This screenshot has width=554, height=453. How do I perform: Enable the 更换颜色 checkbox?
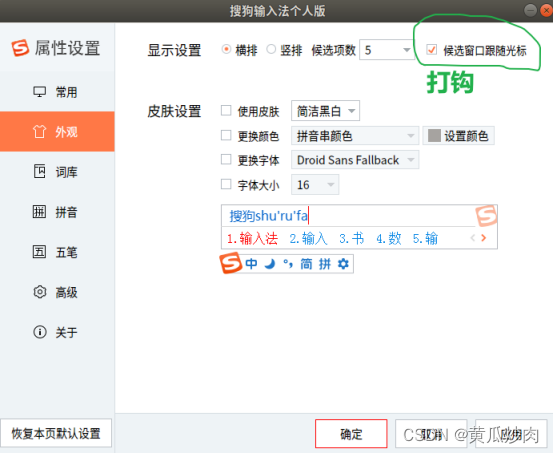click(x=226, y=135)
